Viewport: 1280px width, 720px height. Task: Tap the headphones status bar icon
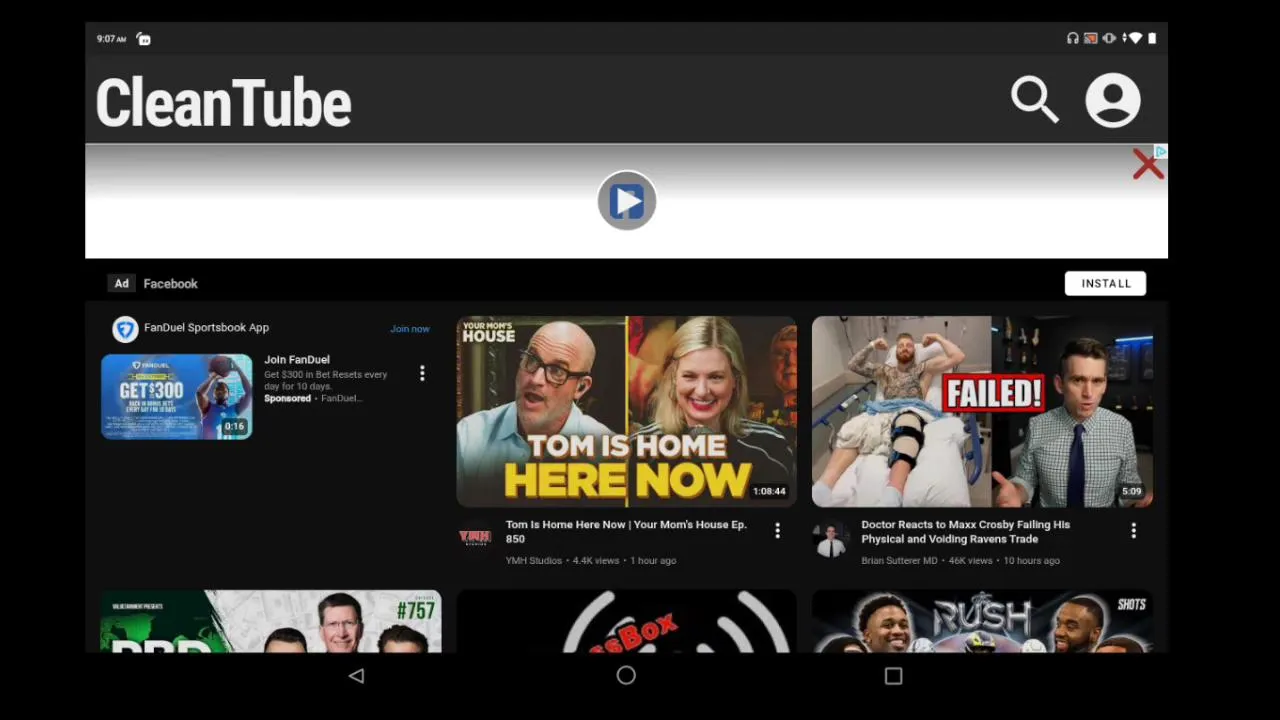1072,38
